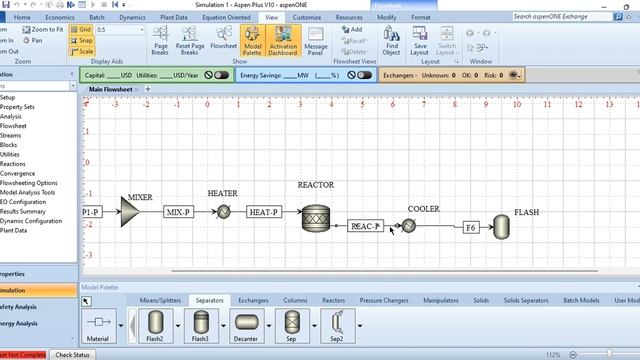Switch to Reactors palette tab
Viewport: 640px width, 360px height.
(x=333, y=300)
